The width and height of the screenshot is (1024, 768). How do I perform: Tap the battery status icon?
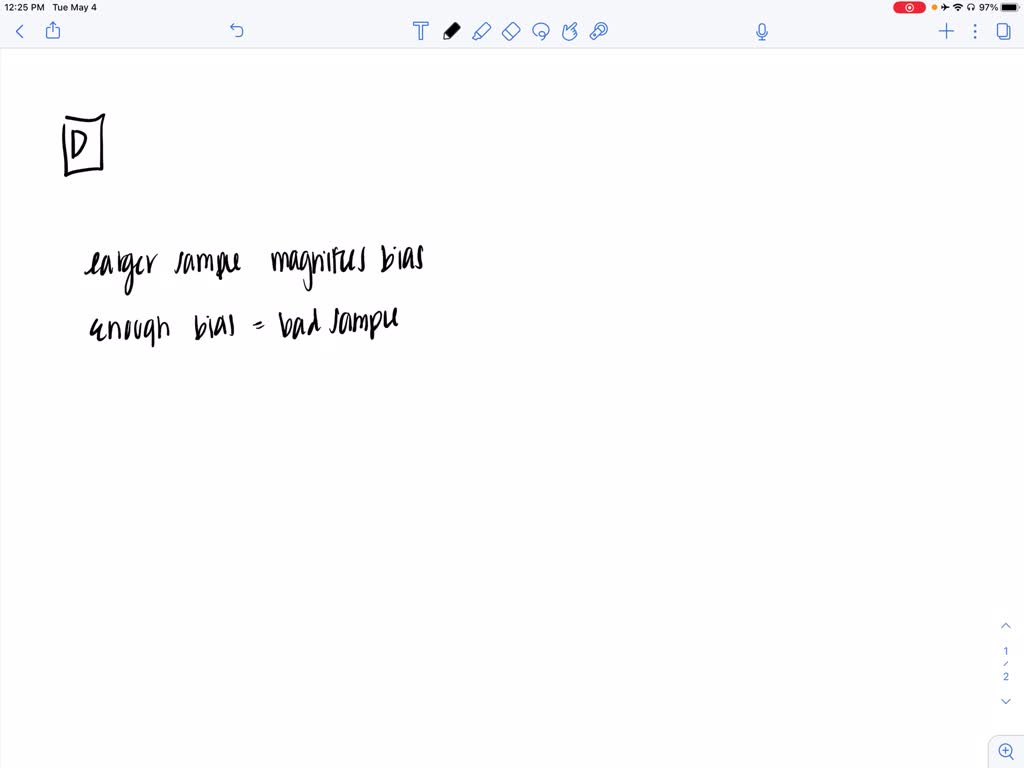click(x=1009, y=7)
